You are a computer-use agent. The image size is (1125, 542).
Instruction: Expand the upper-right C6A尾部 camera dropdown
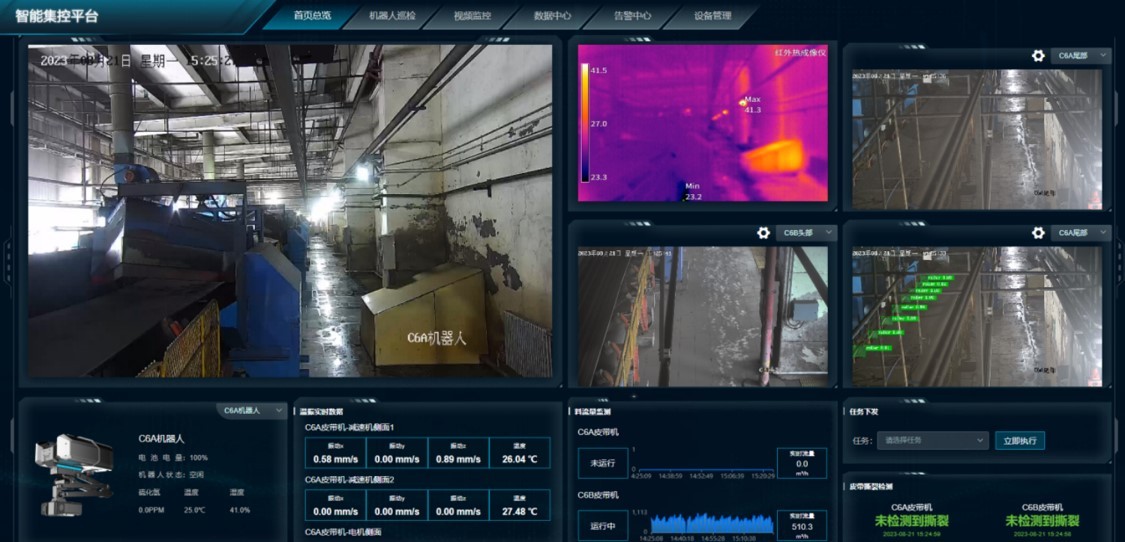tap(1081, 56)
